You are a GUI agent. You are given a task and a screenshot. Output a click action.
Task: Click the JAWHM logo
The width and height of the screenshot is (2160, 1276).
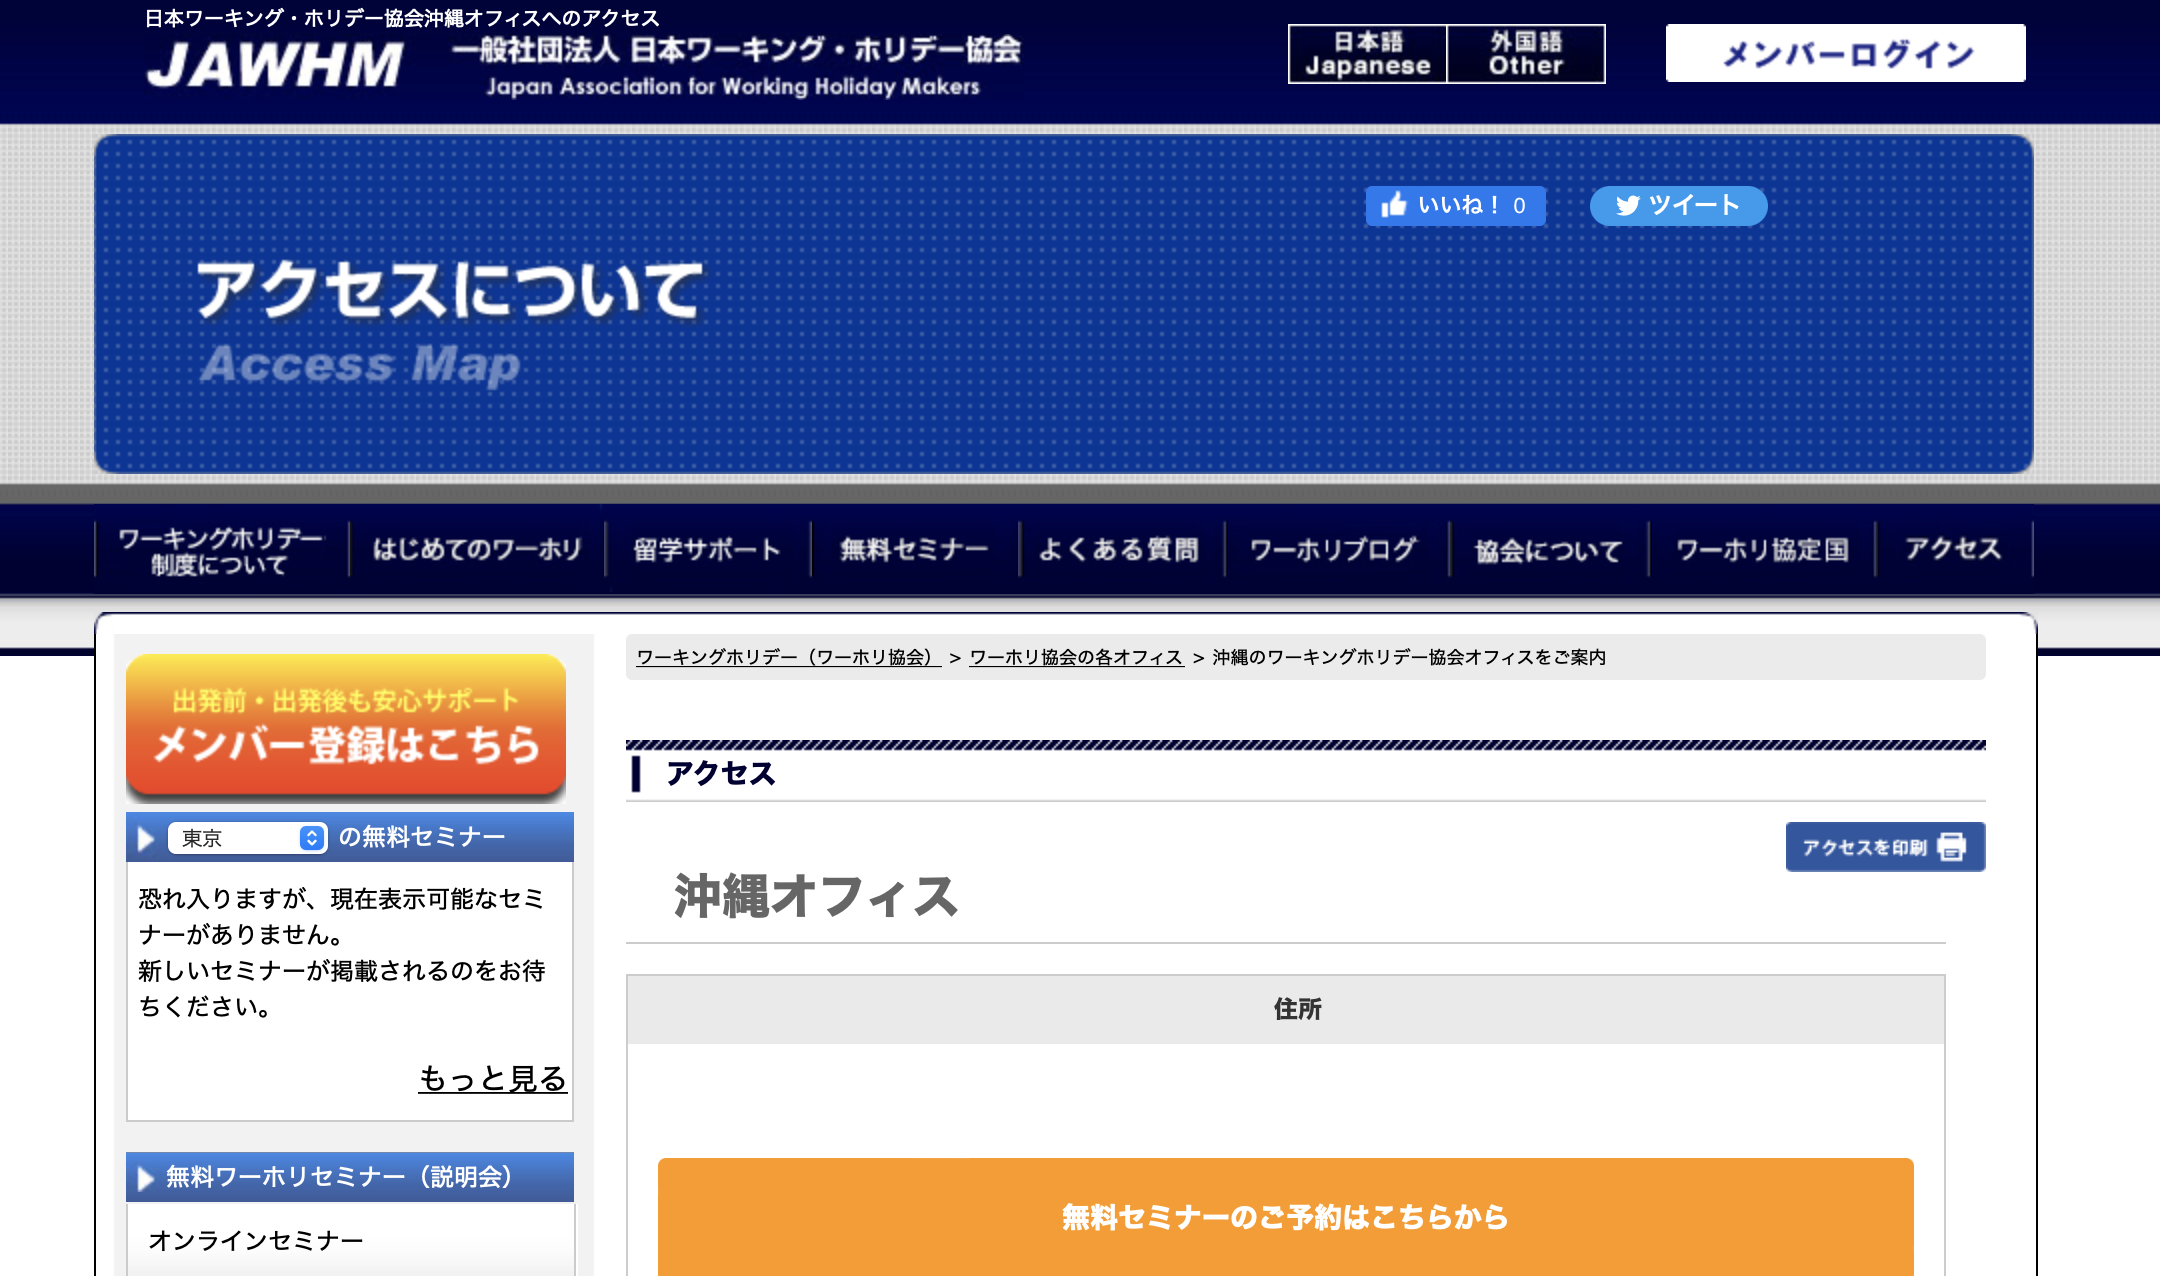pyautogui.click(x=275, y=65)
